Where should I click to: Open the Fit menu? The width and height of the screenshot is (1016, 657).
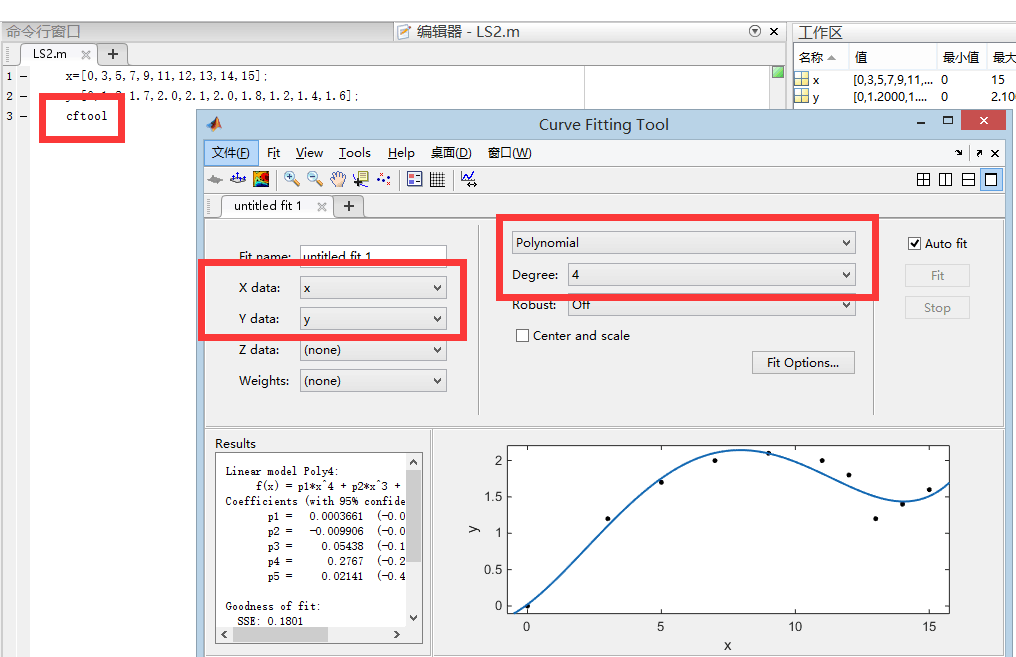pos(273,153)
